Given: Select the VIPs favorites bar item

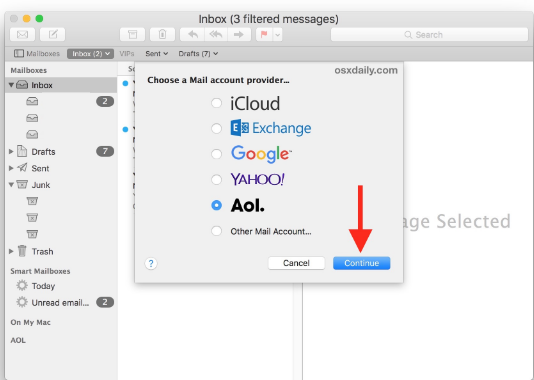Looking at the screenshot, I should click(x=127, y=53).
